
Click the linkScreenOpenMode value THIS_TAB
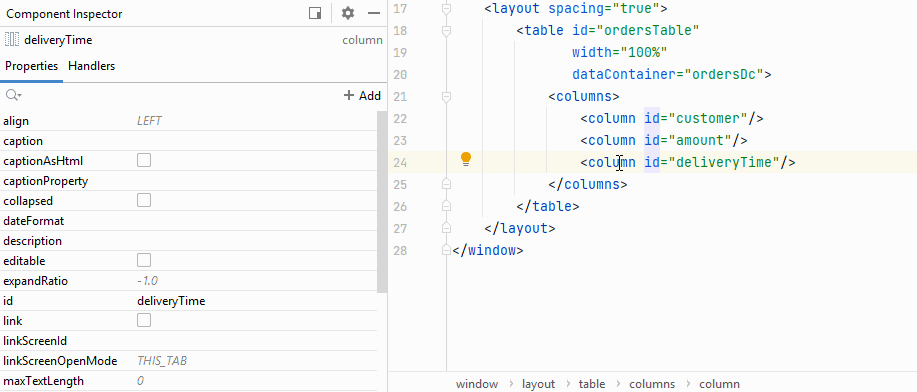(162, 361)
